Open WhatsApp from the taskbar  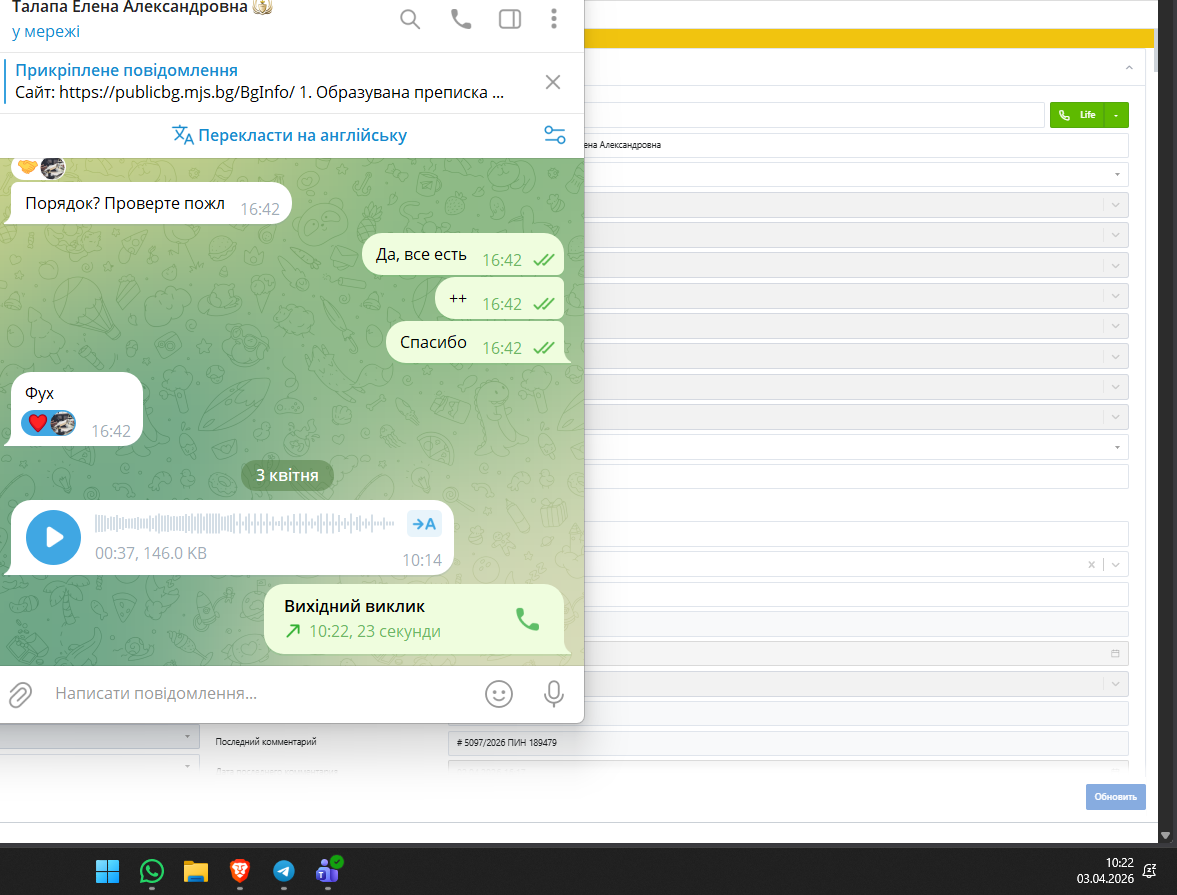(152, 871)
